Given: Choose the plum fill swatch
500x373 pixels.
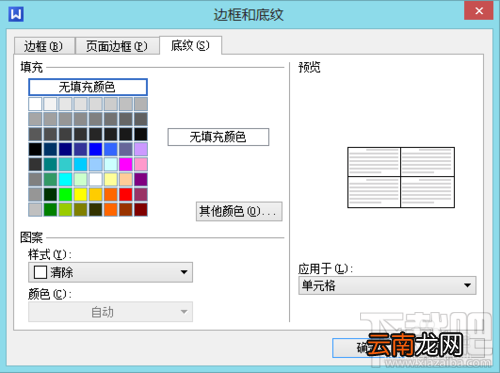Looking at the screenshot, I should click(141, 195).
